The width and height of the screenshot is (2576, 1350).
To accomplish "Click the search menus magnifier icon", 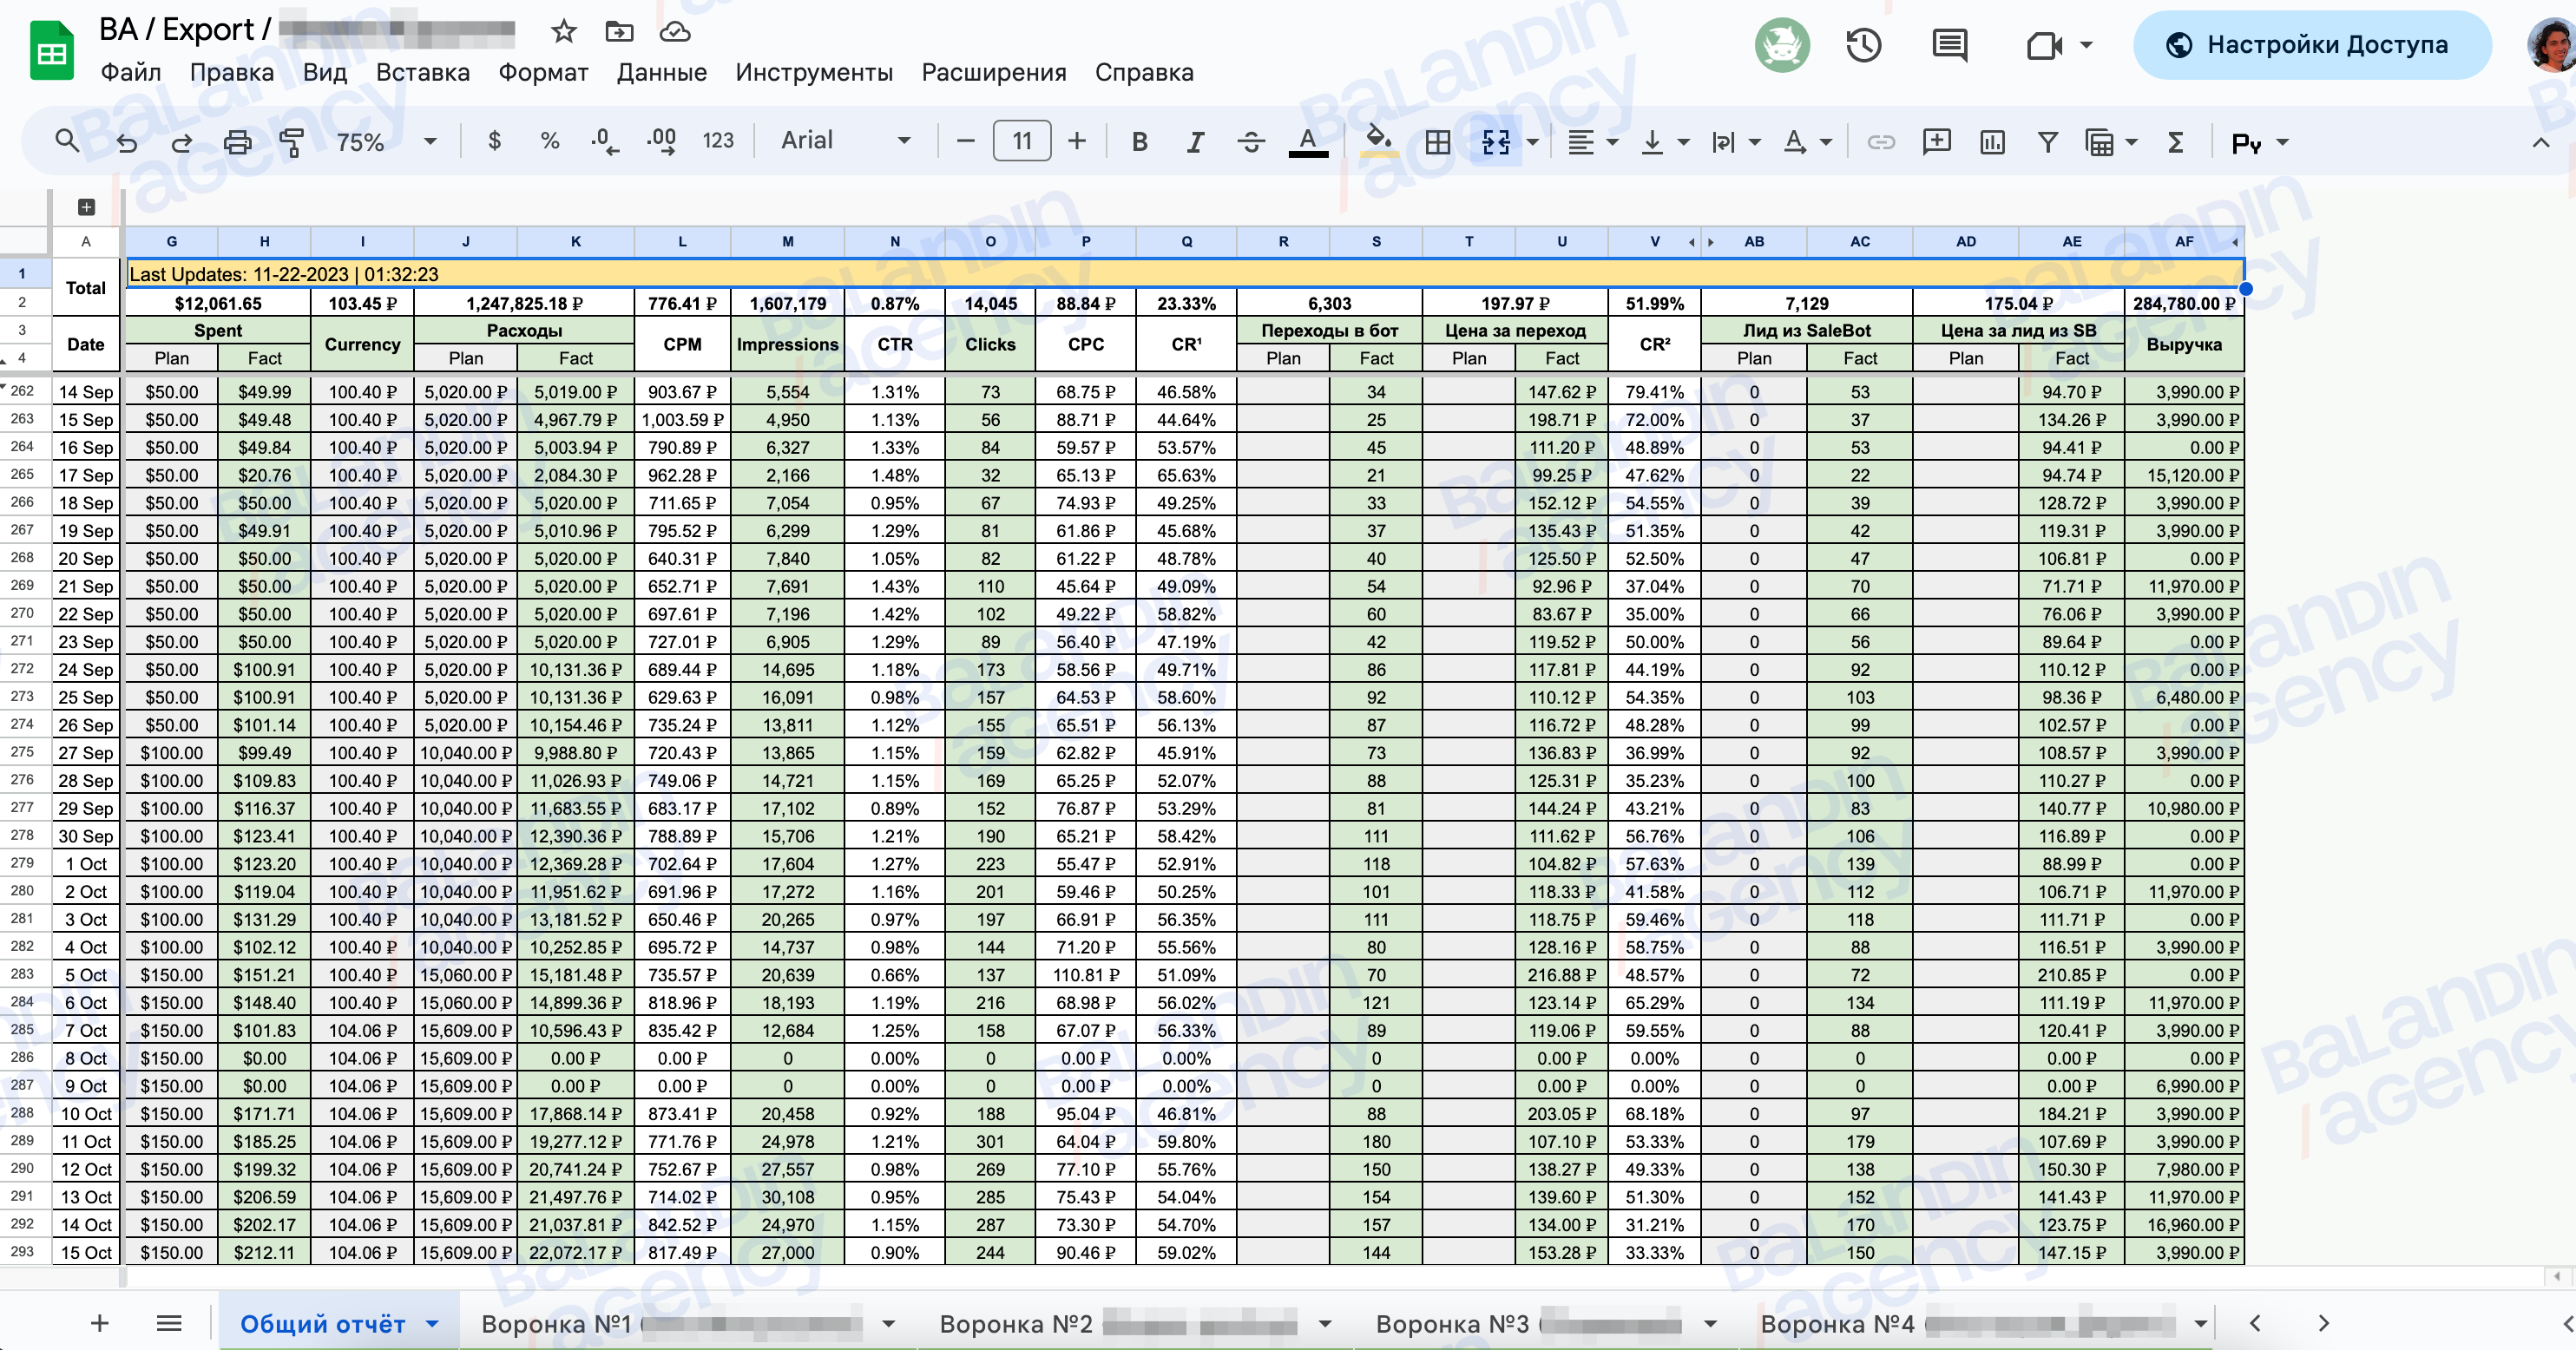I will click(67, 142).
